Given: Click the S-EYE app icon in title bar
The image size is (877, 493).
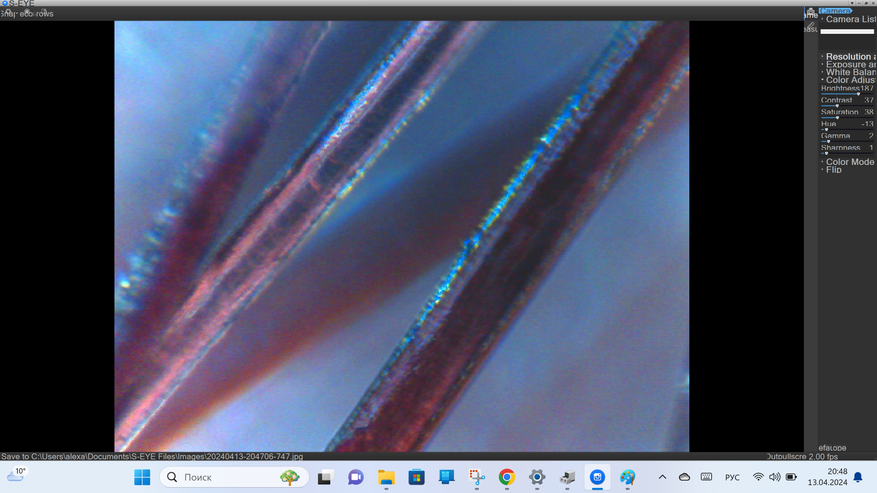Looking at the screenshot, I should (x=5, y=3).
